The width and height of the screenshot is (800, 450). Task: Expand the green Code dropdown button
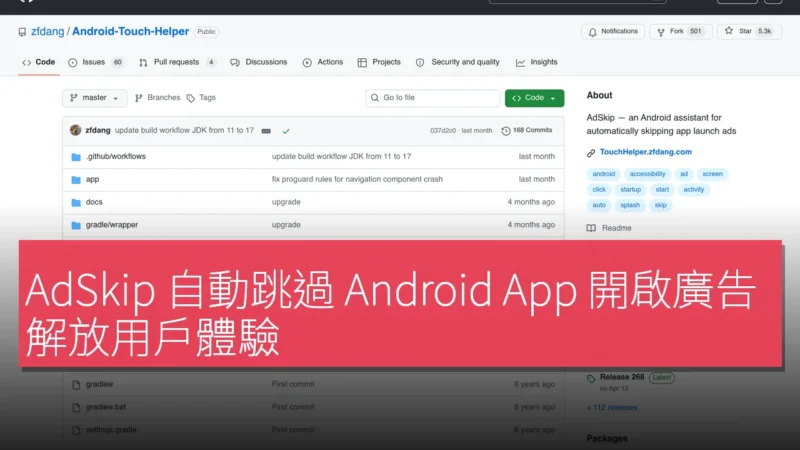(x=534, y=98)
